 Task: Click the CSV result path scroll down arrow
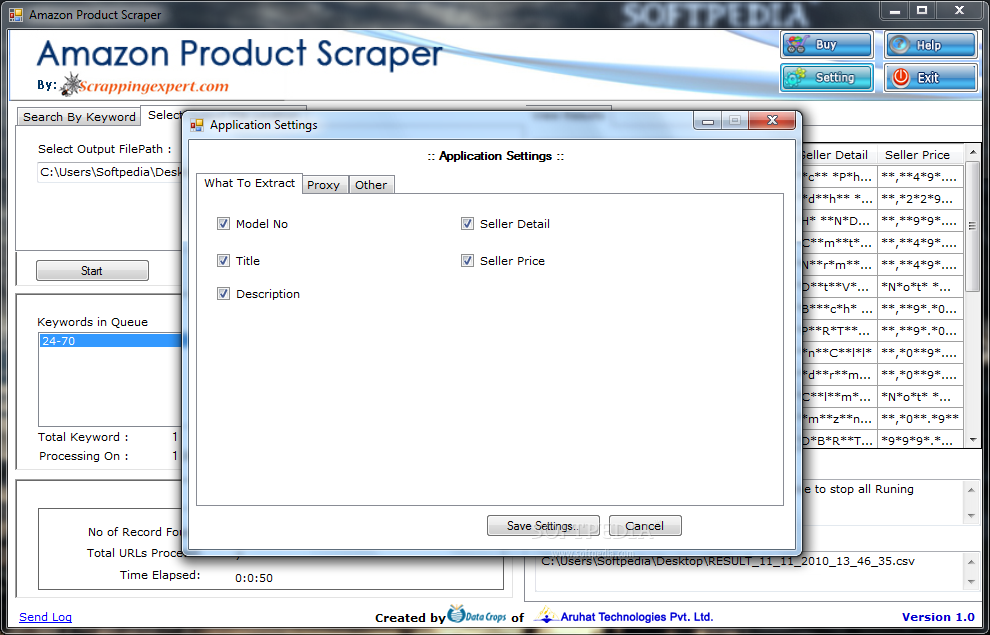pyautogui.click(x=971, y=581)
